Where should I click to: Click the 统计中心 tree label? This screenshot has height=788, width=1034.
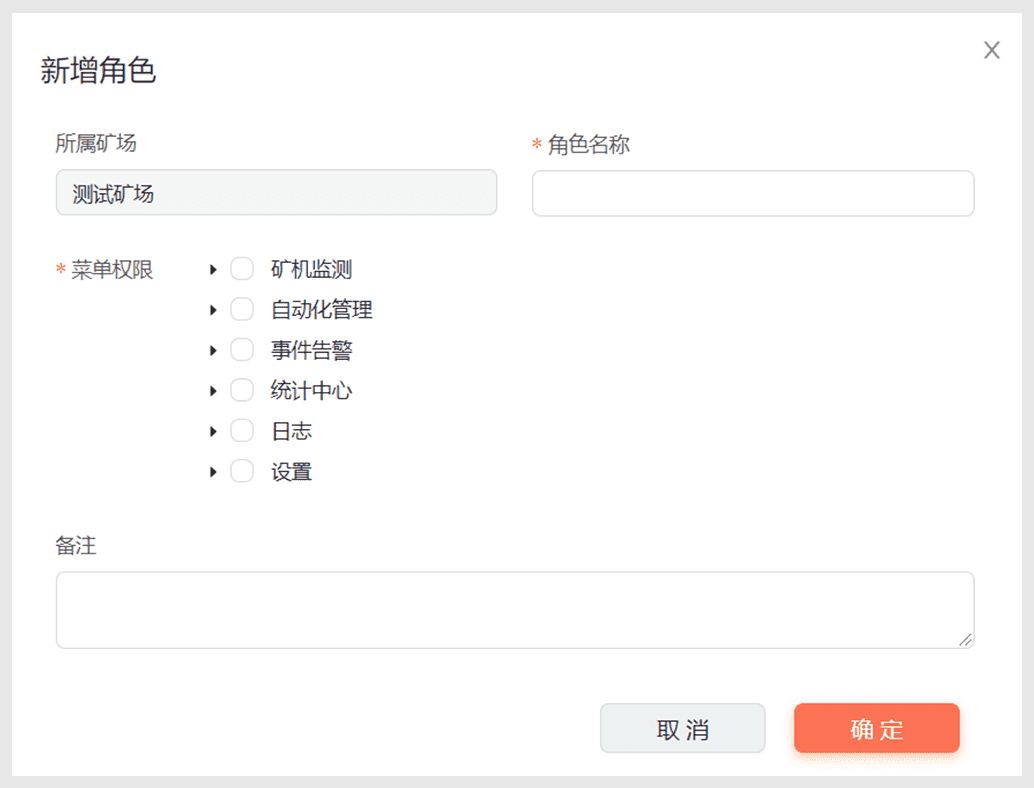click(x=311, y=390)
